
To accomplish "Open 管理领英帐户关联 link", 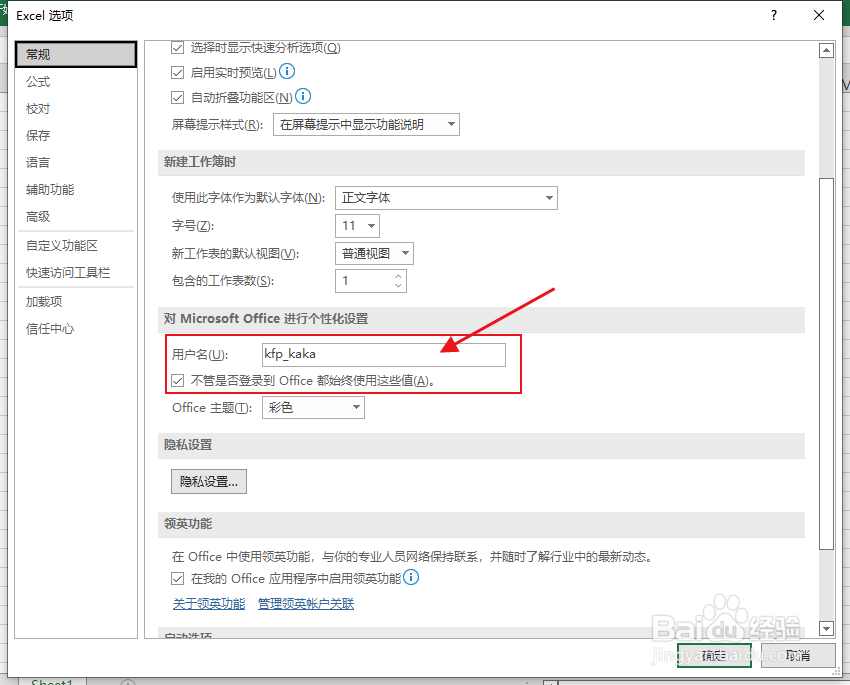I will [x=306, y=604].
